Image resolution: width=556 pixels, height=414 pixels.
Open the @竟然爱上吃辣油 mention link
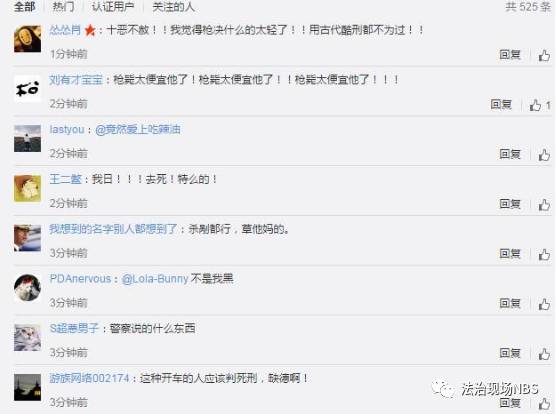tap(138, 129)
